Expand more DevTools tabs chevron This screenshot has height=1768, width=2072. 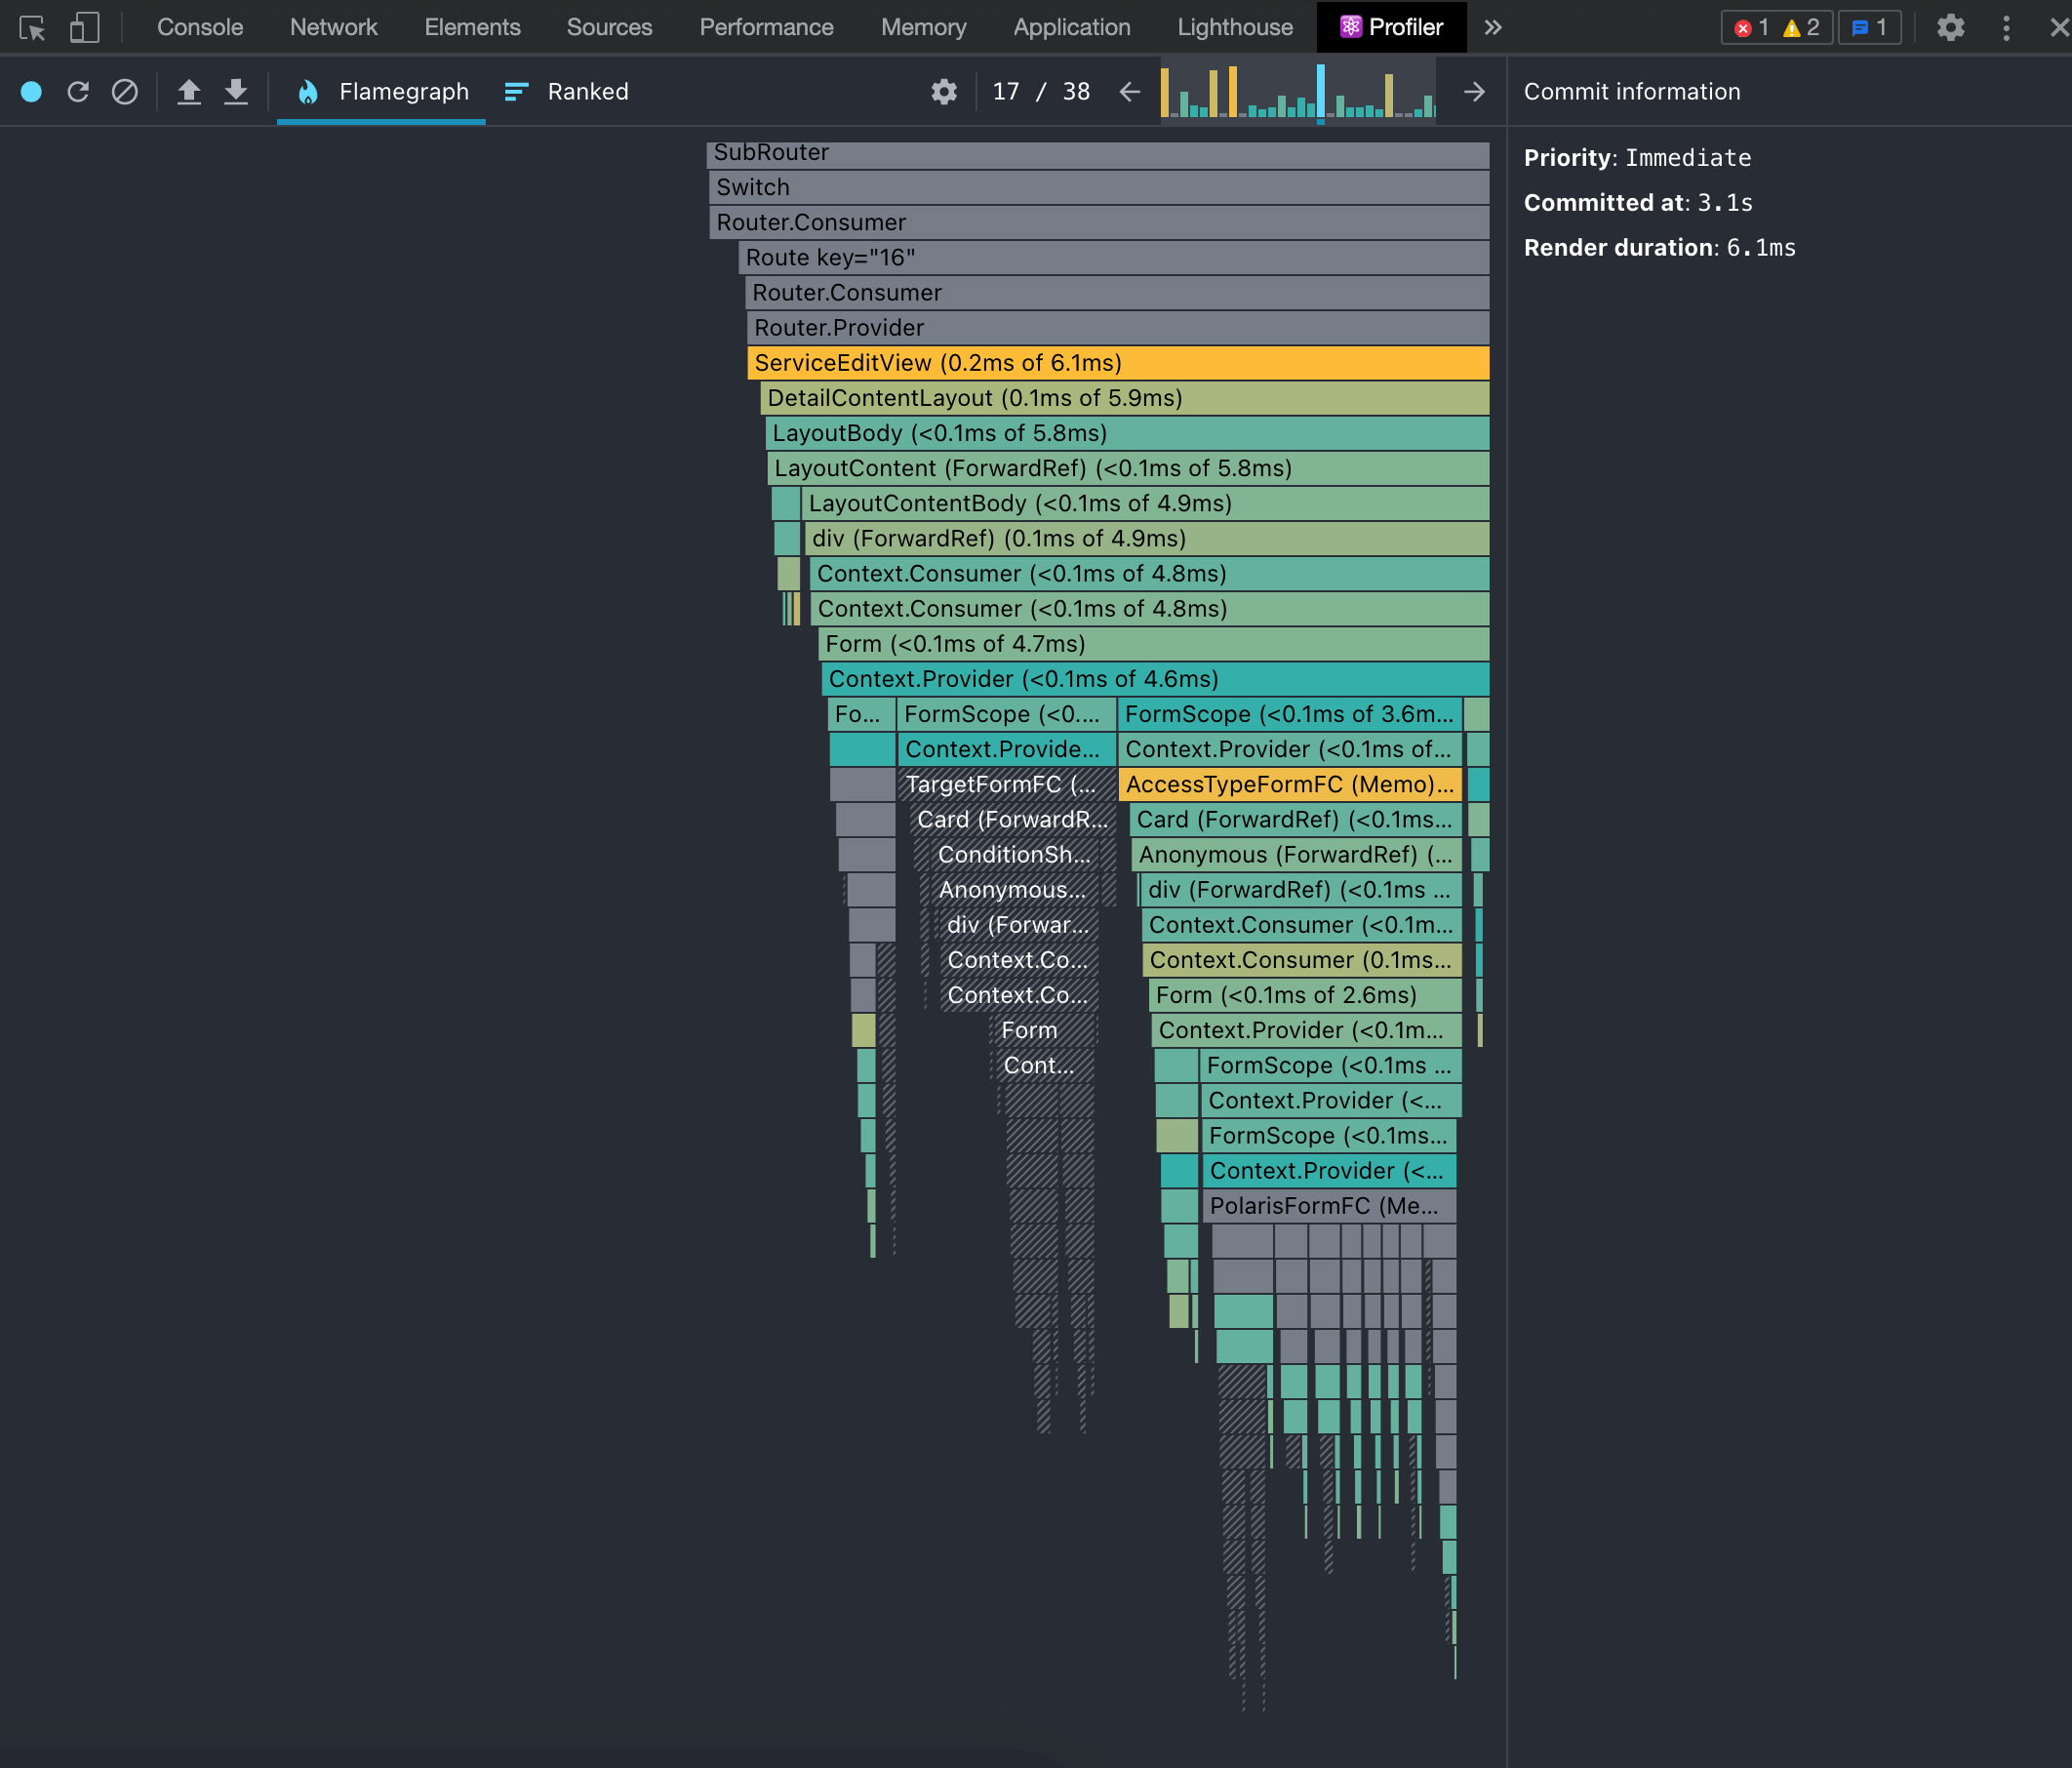(x=1493, y=27)
